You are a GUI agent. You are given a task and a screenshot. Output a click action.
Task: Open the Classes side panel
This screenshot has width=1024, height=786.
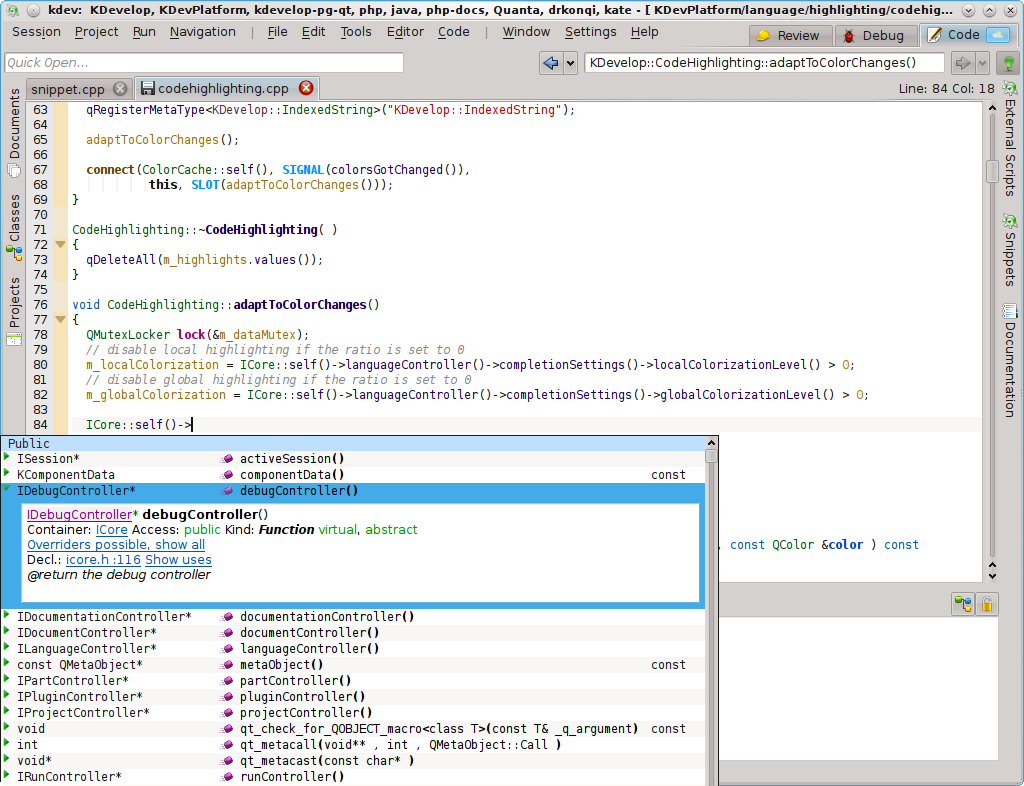click(14, 227)
